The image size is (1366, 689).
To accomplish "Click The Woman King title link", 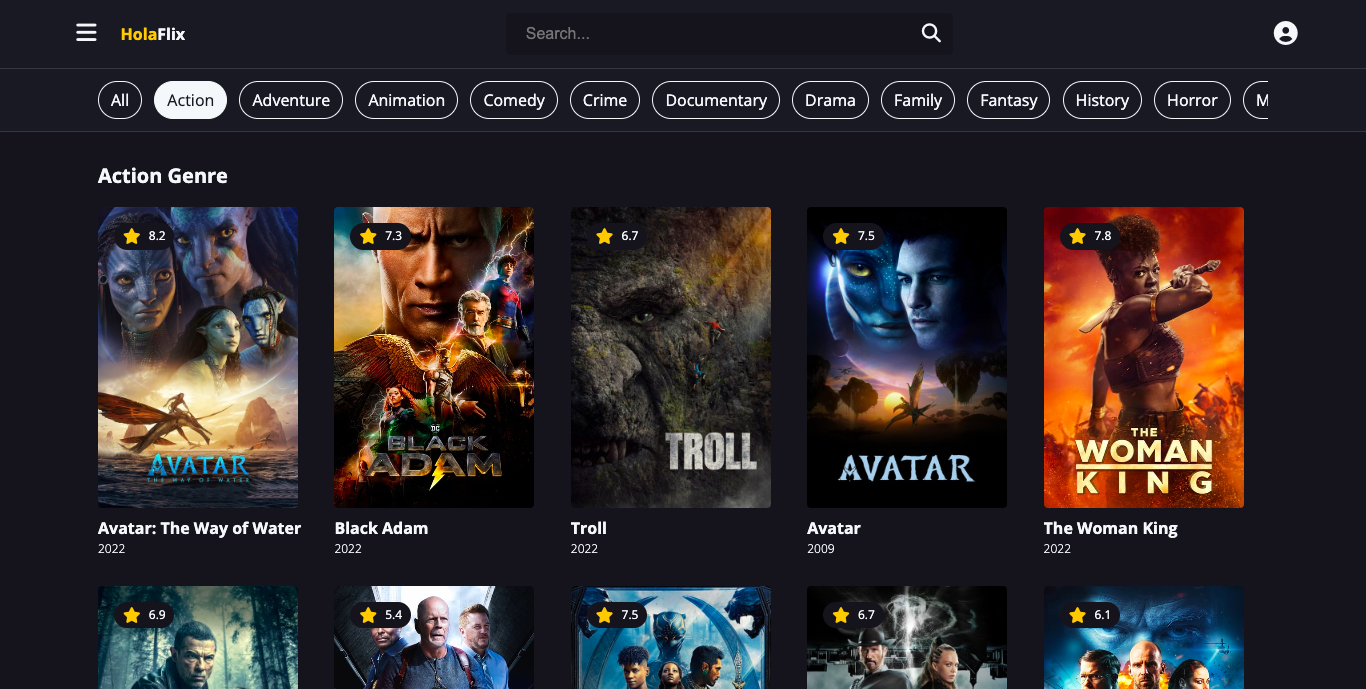I will point(1110,528).
